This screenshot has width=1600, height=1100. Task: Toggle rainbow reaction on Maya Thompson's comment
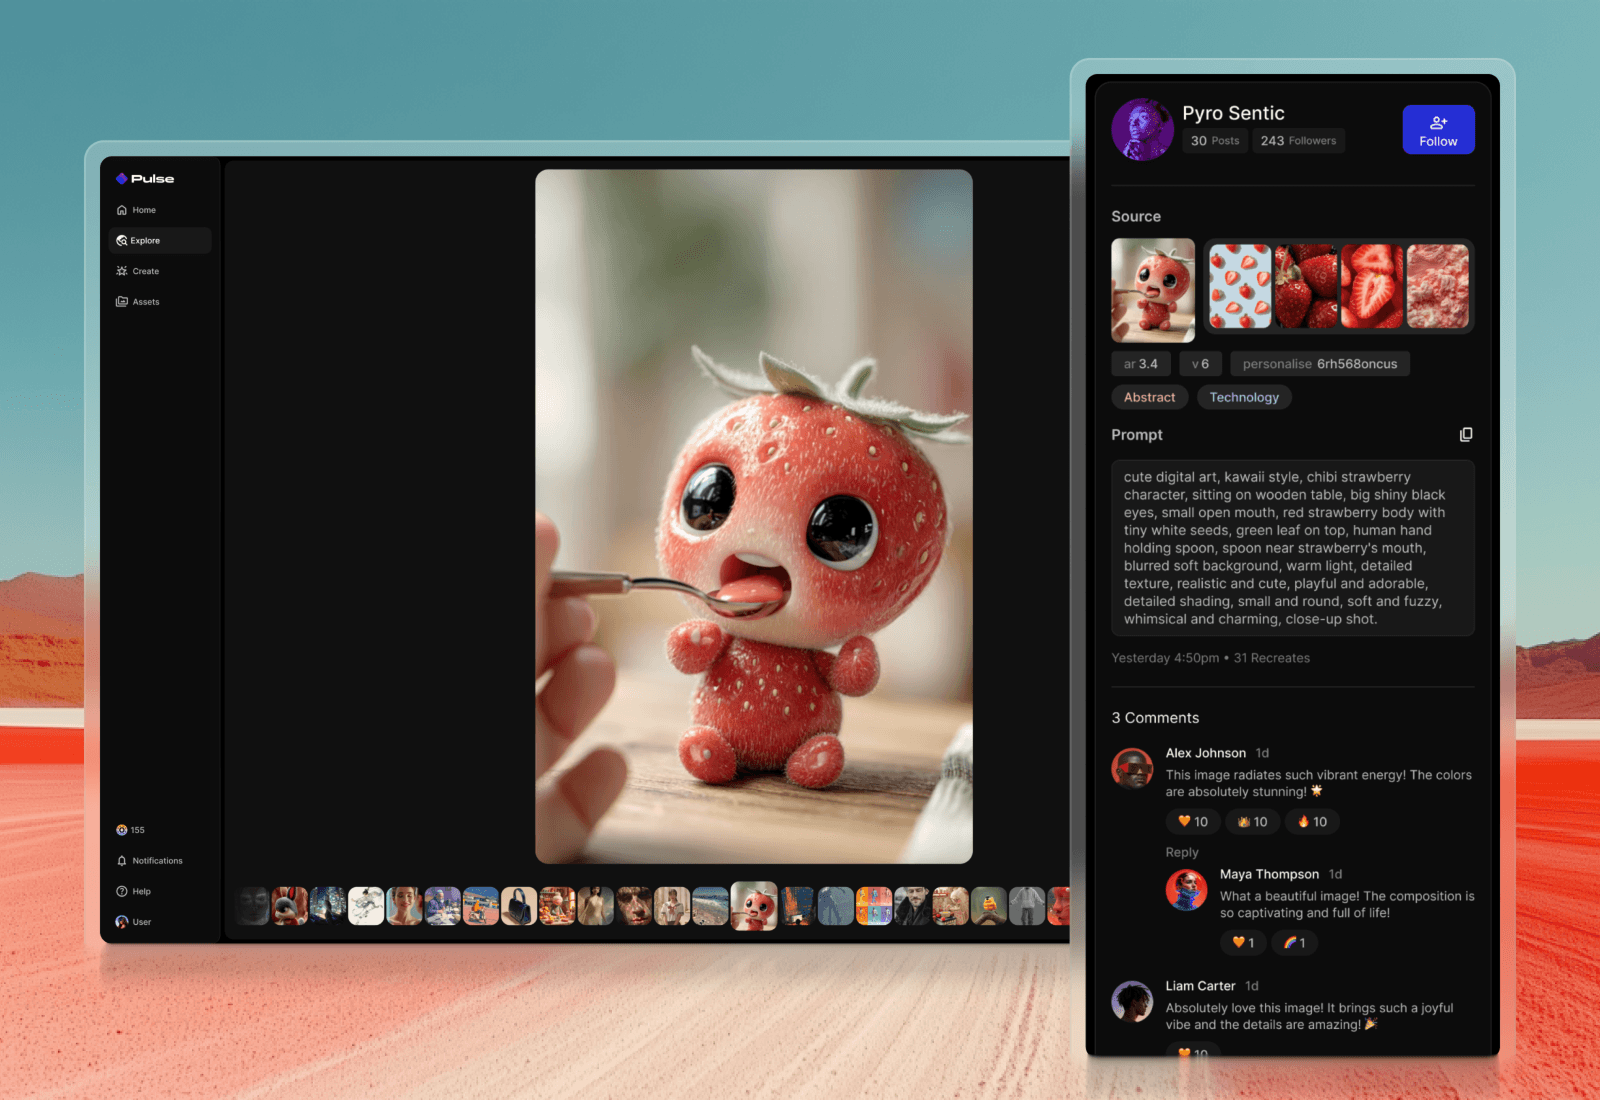tap(1294, 943)
